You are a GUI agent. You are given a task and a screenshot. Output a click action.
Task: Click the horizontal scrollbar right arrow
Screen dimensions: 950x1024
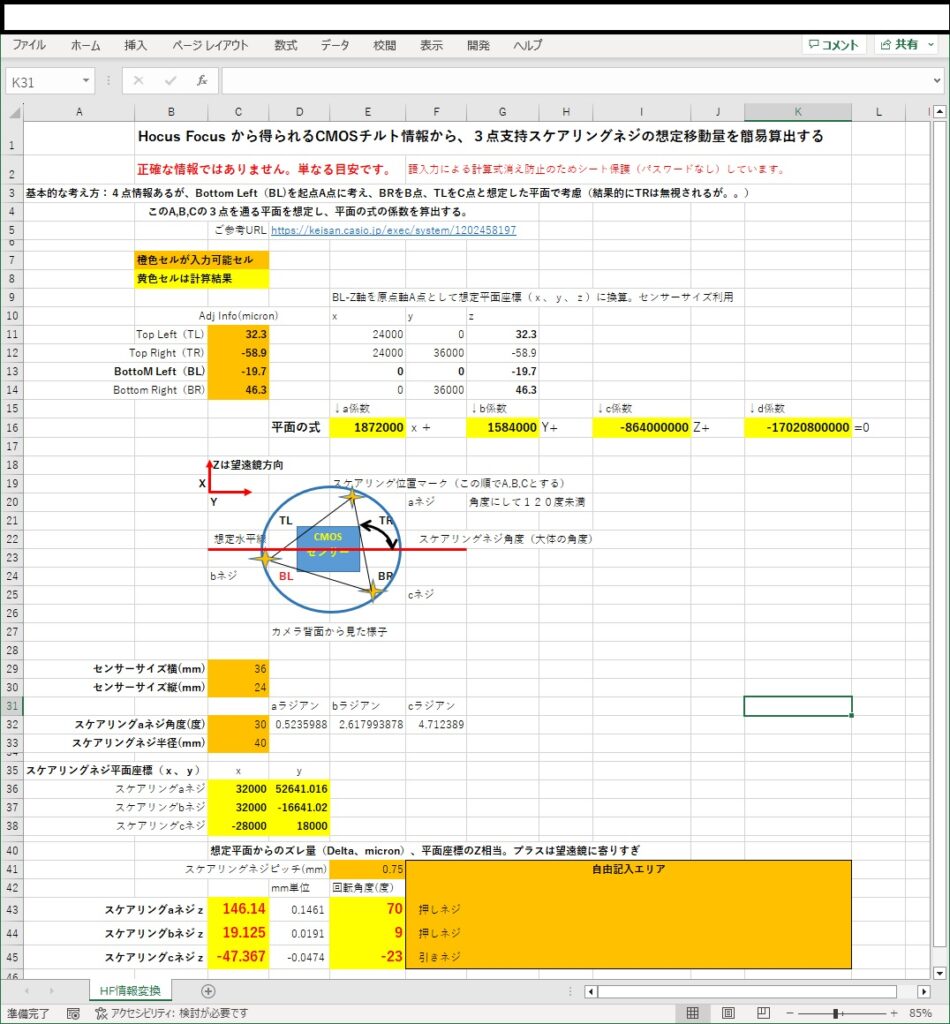click(924, 991)
